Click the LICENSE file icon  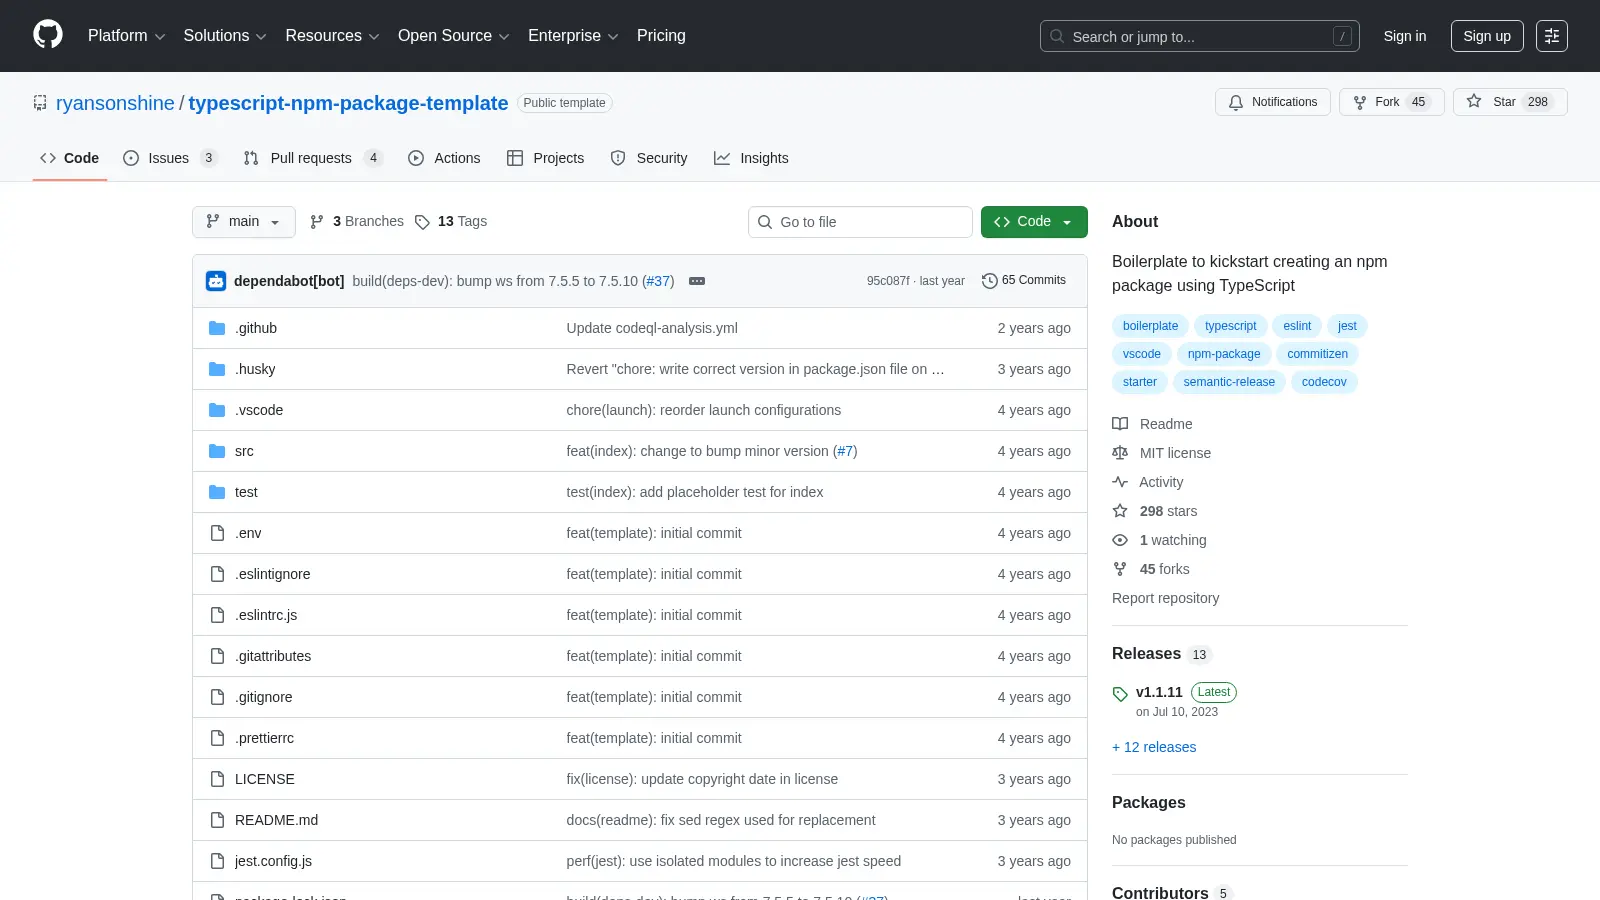click(217, 779)
